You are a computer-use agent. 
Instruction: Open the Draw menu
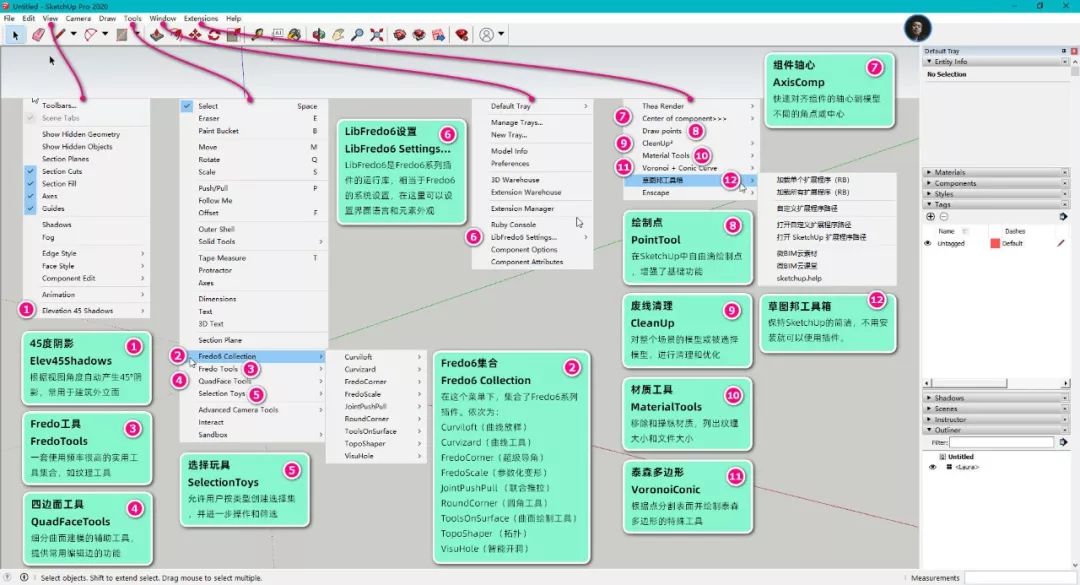tap(107, 19)
